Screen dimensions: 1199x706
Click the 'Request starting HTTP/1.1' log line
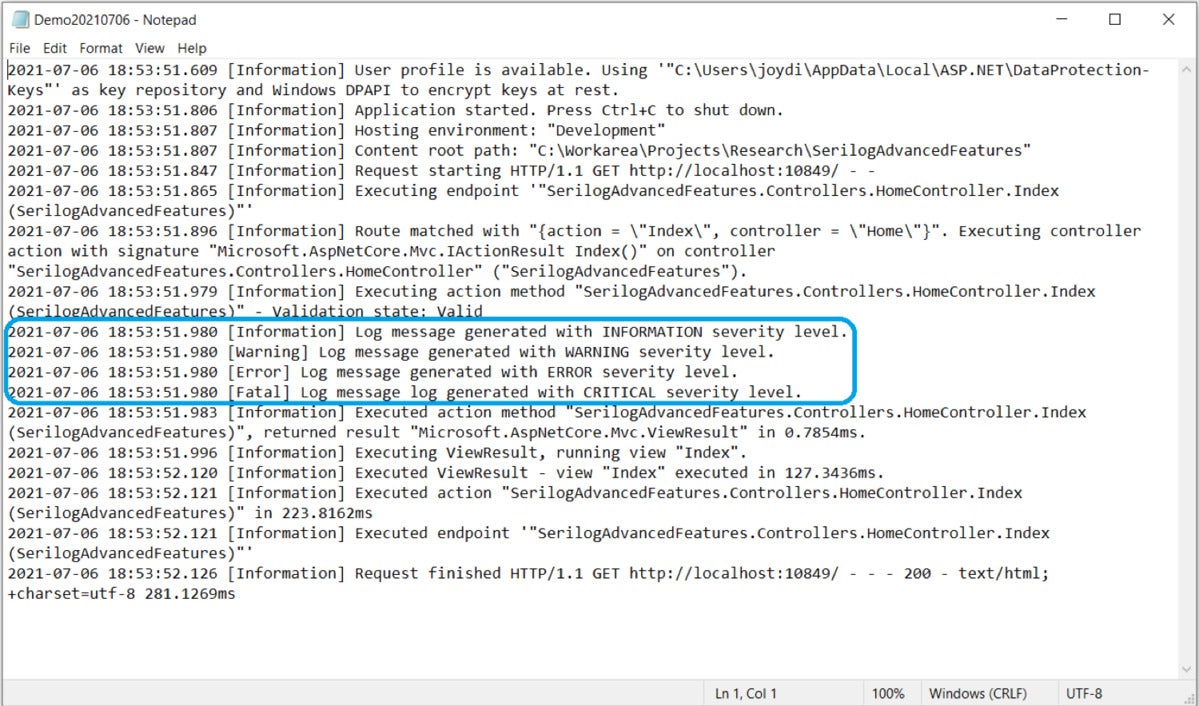(x=441, y=171)
